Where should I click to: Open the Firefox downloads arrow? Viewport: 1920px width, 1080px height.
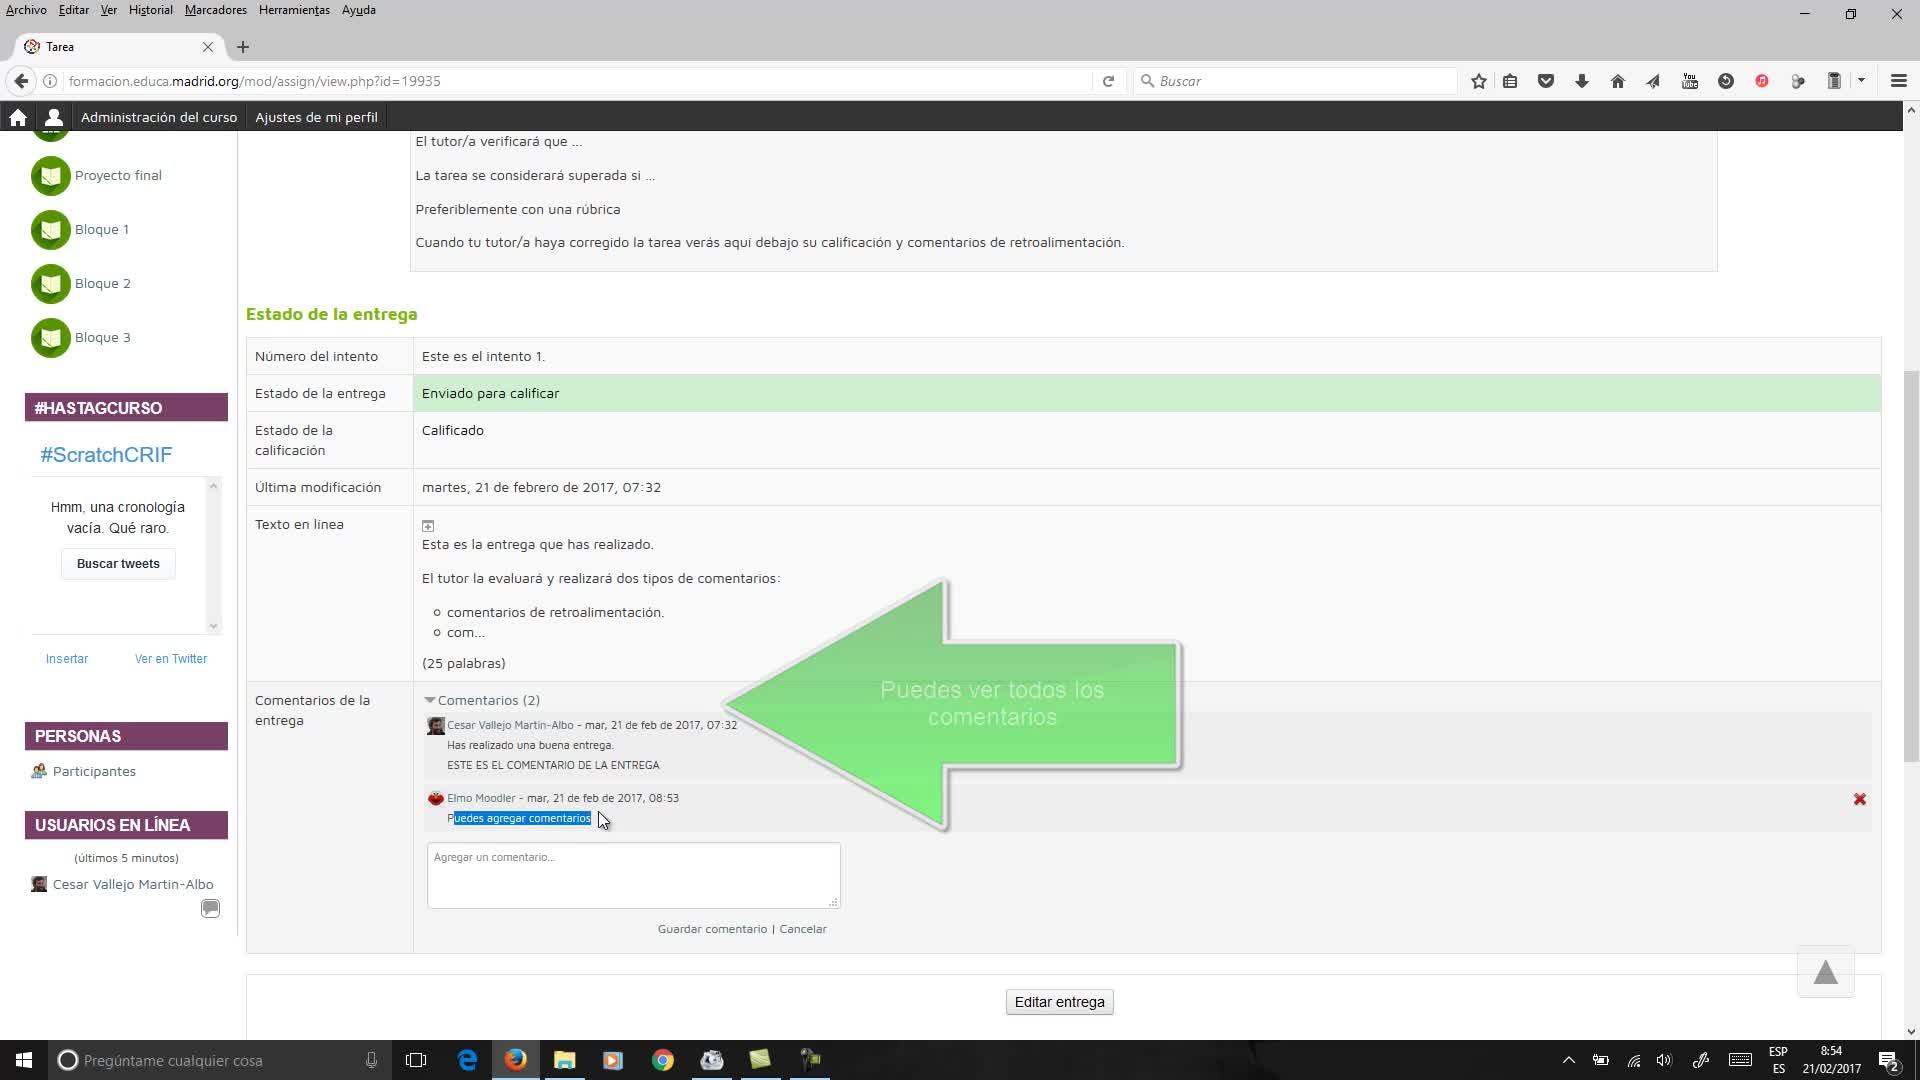point(1581,81)
